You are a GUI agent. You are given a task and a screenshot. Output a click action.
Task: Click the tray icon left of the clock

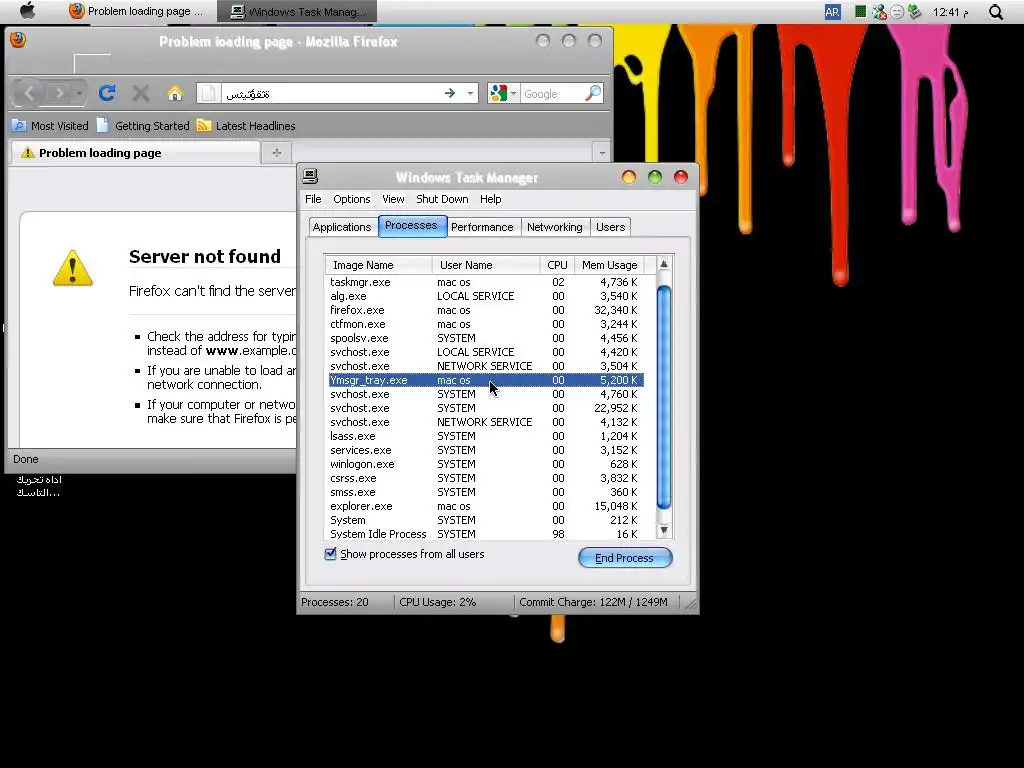(914, 12)
